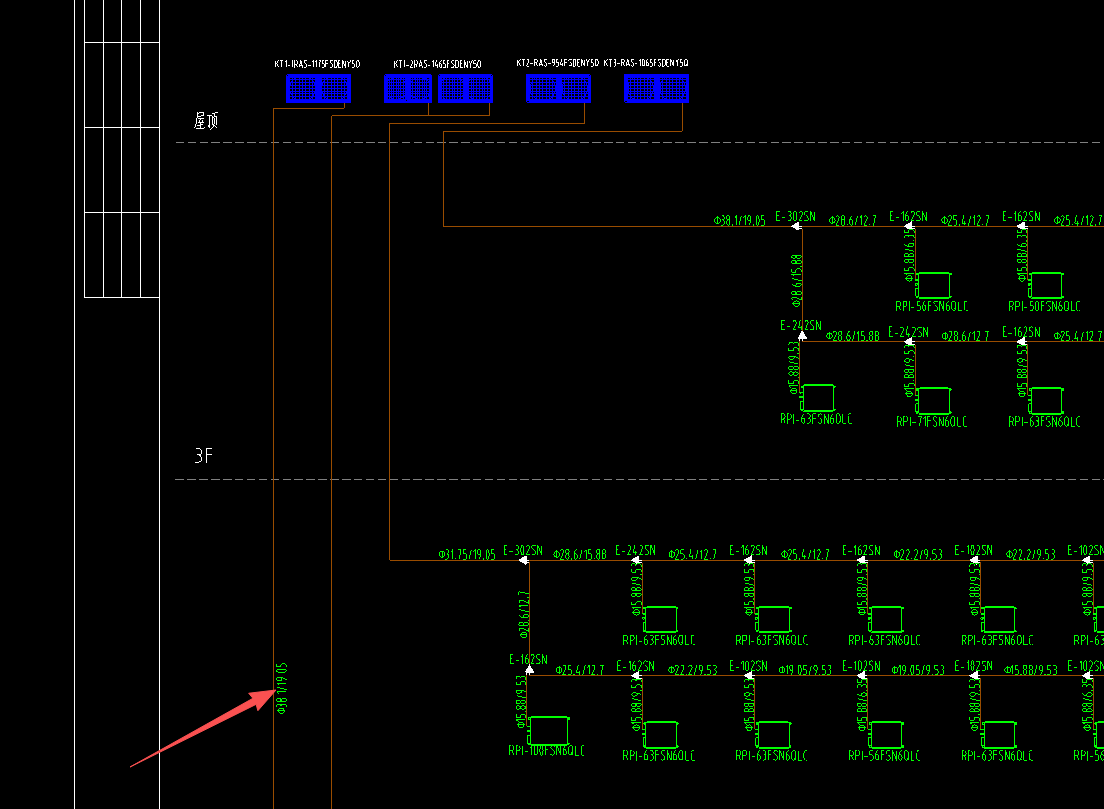Click RPI-56FSN6QLC label beside RPI-50FSN6QLC
1104x809 pixels.
pyautogui.click(x=932, y=306)
